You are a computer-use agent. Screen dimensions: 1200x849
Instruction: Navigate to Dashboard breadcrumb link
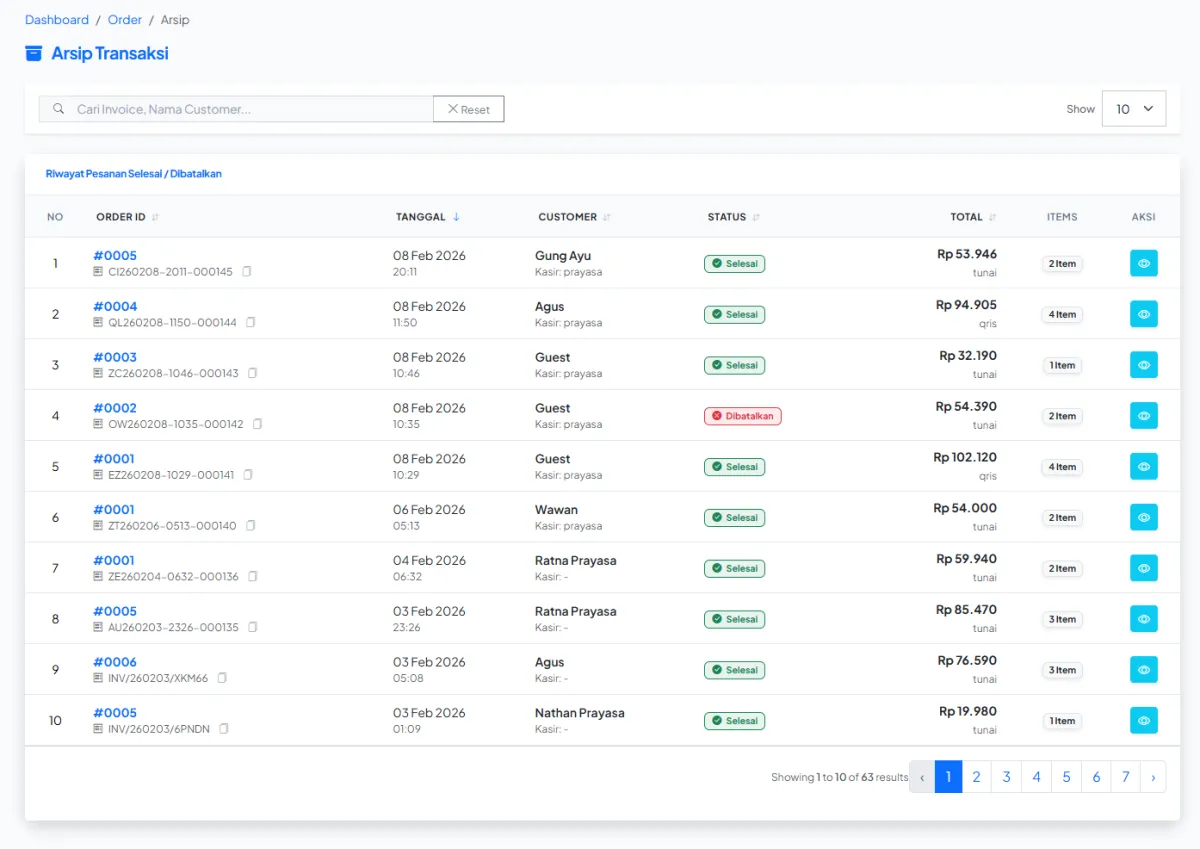point(57,20)
